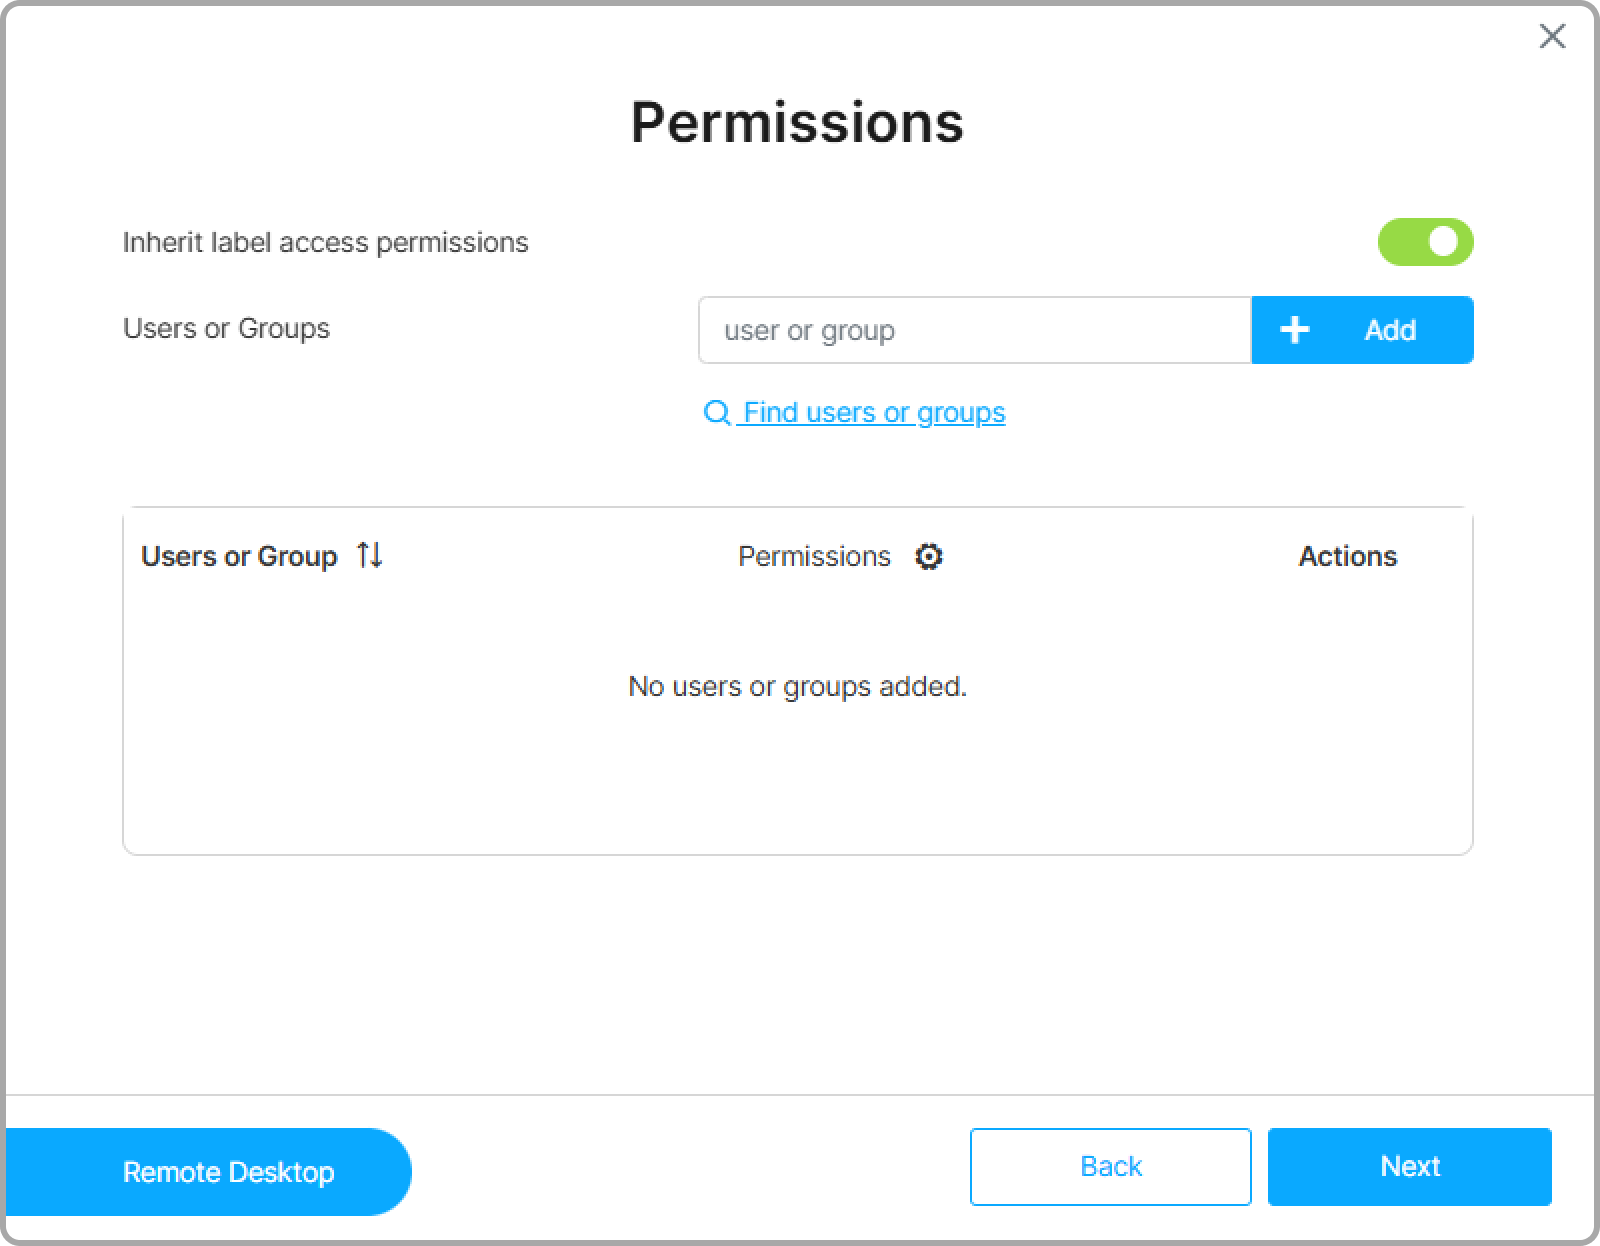Click the Users or Groups field label
Viewport: 1600px width, 1246px height.
(x=226, y=329)
